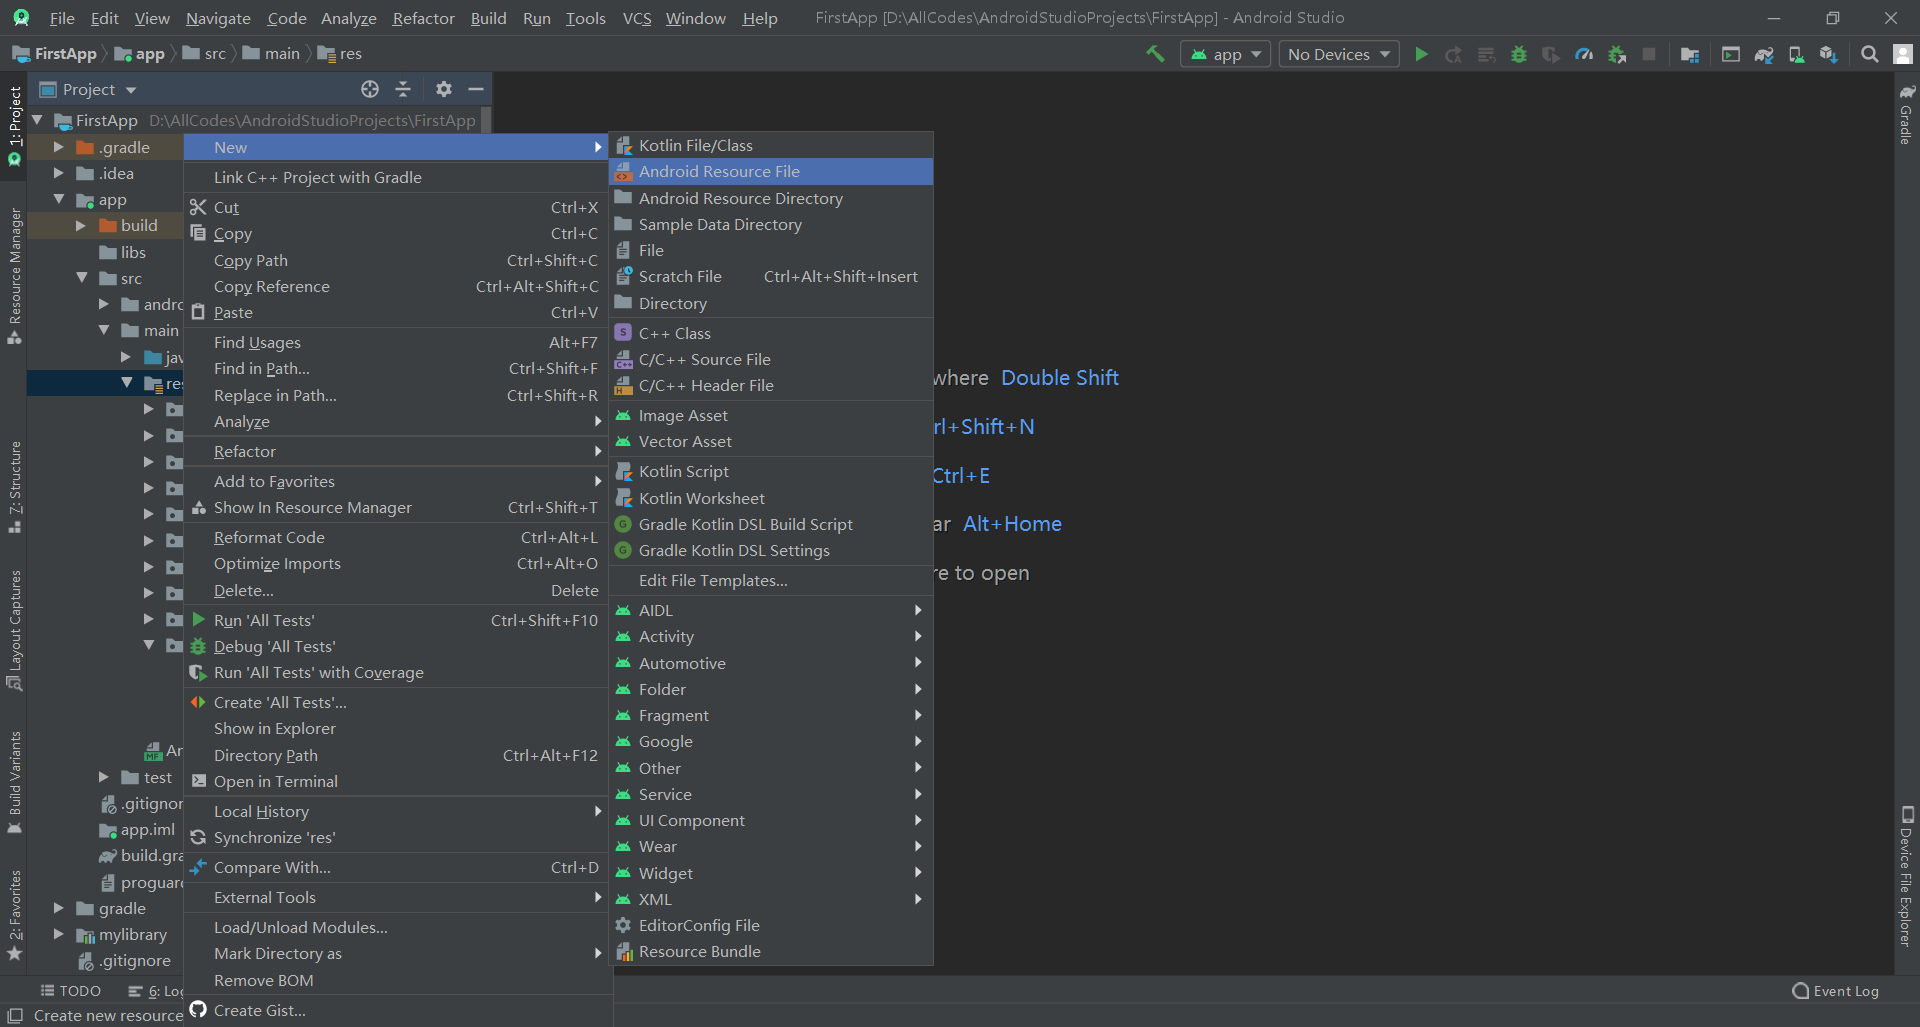Toggle the Z: Structure side tab
This screenshot has height=1027, width=1920.
click(x=14, y=487)
